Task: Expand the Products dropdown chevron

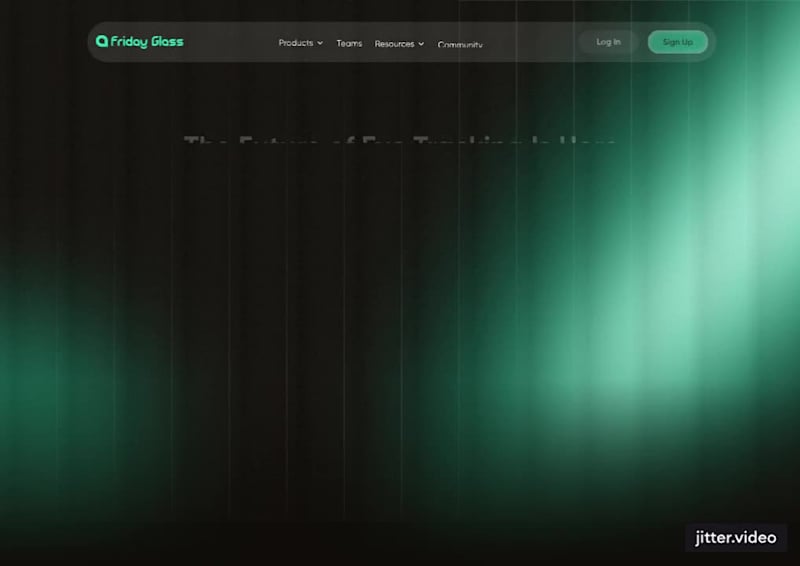Action: click(x=320, y=43)
